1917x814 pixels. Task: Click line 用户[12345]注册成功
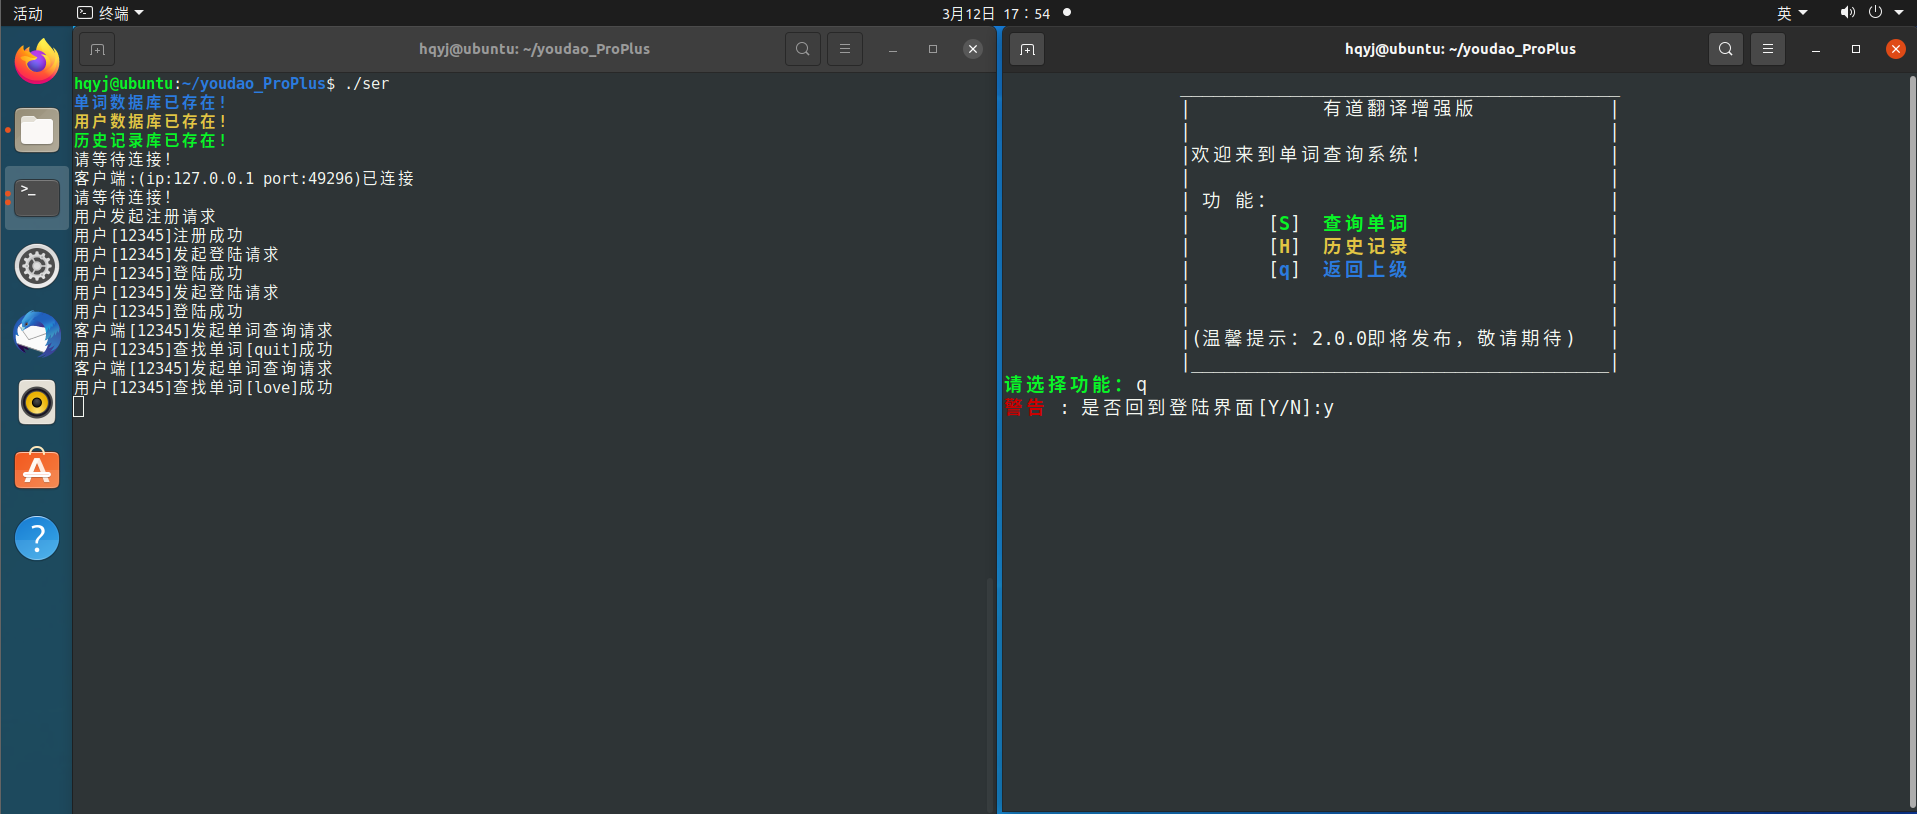click(x=158, y=236)
